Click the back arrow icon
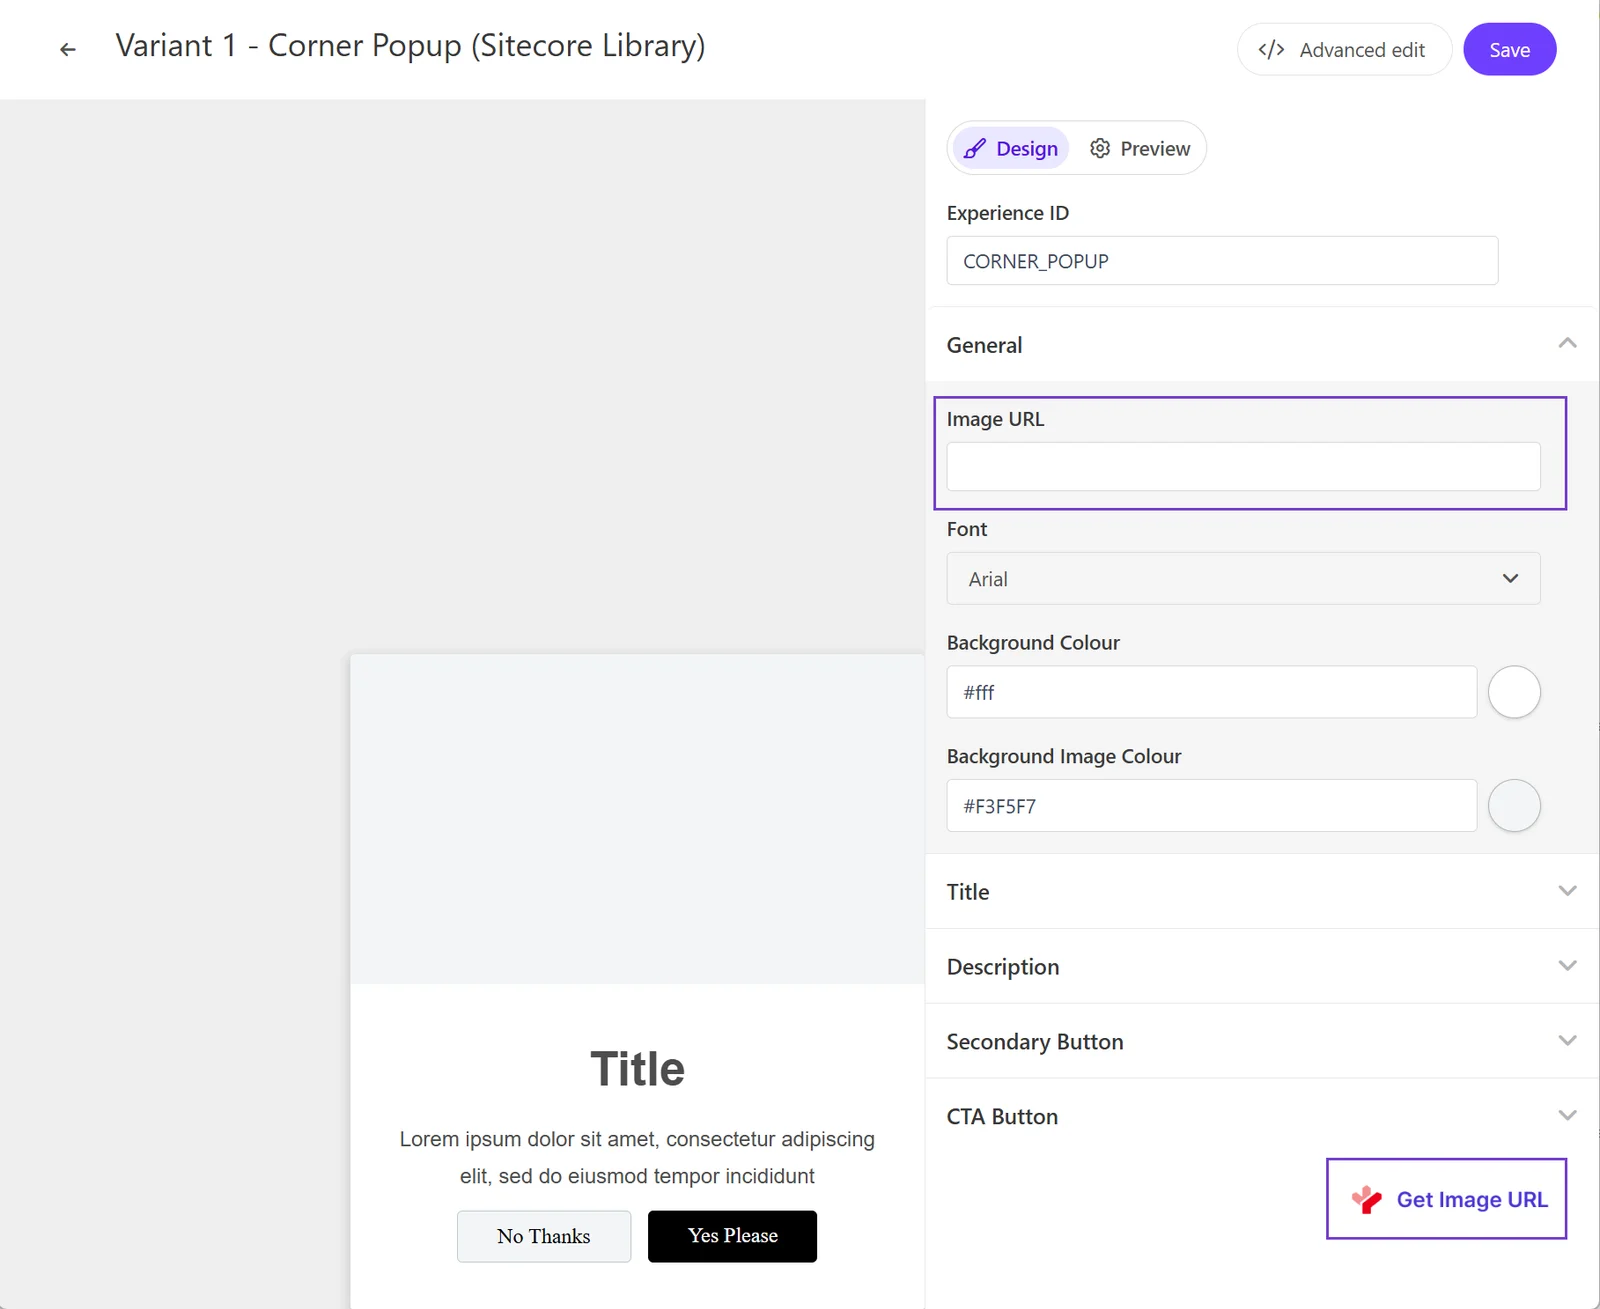Image resolution: width=1600 pixels, height=1309 pixels. pos(67,49)
